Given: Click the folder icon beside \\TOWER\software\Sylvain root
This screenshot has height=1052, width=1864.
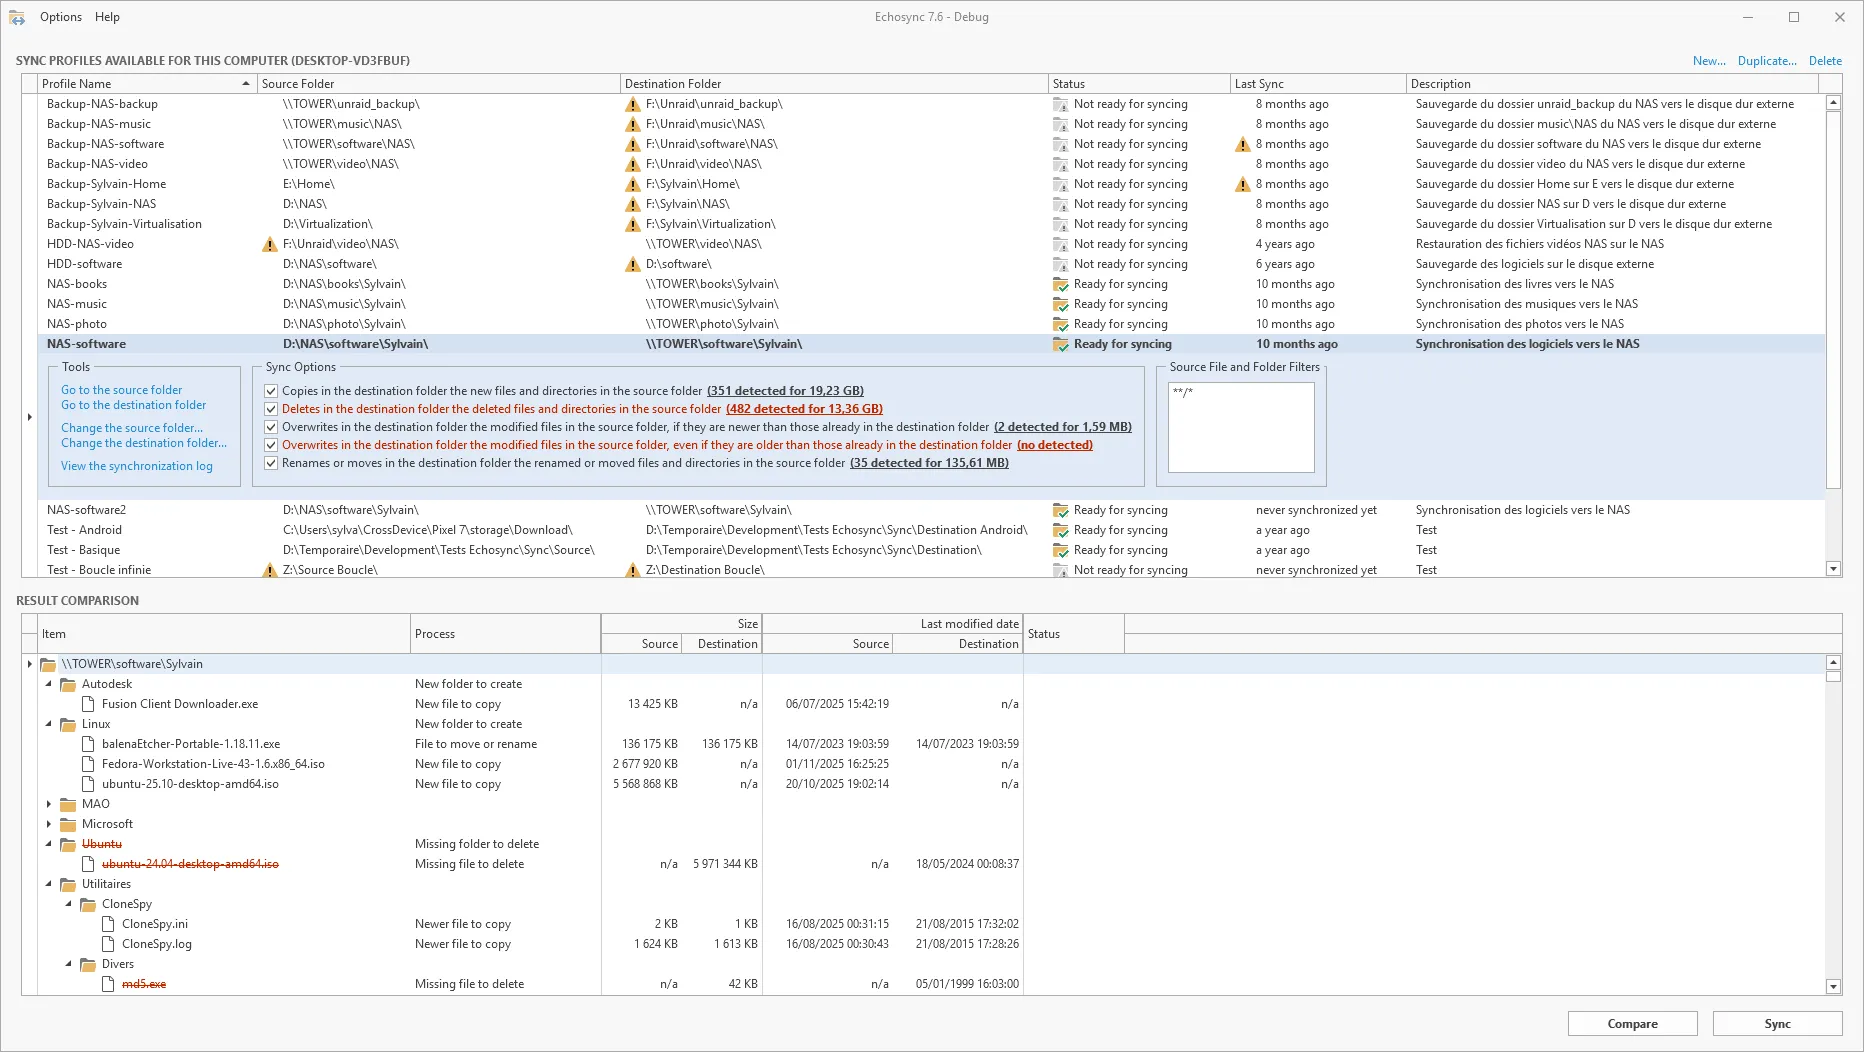Looking at the screenshot, I should (48, 664).
